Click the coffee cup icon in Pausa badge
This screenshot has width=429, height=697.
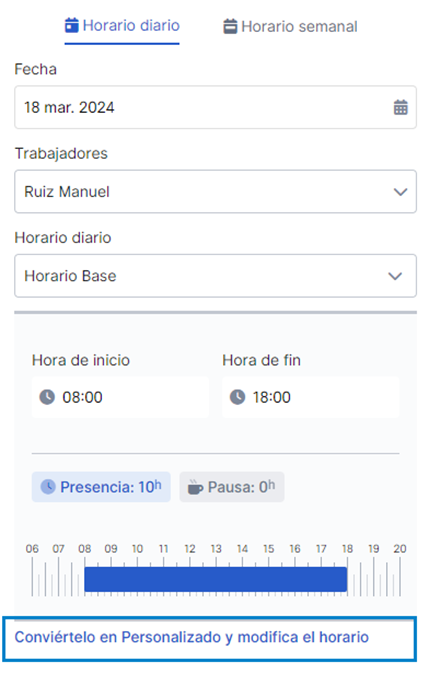[x=195, y=487]
